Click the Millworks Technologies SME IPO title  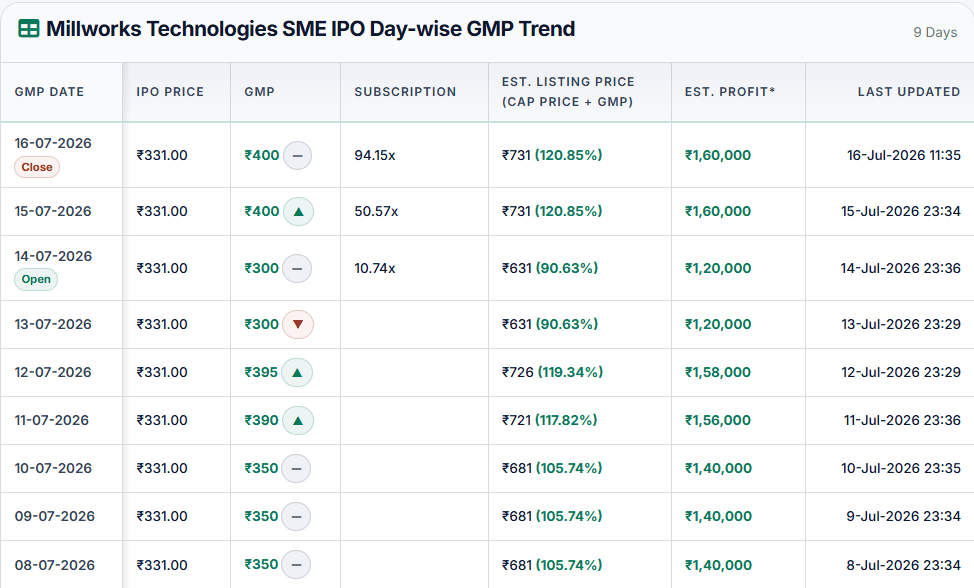(x=311, y=29)
